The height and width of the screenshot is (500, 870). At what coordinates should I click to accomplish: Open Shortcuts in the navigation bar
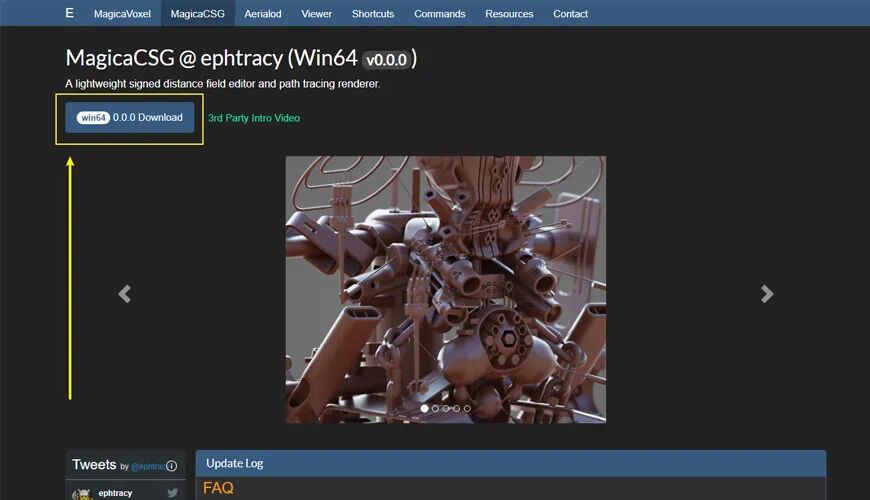pyautogui.click(x=373, y=14)
